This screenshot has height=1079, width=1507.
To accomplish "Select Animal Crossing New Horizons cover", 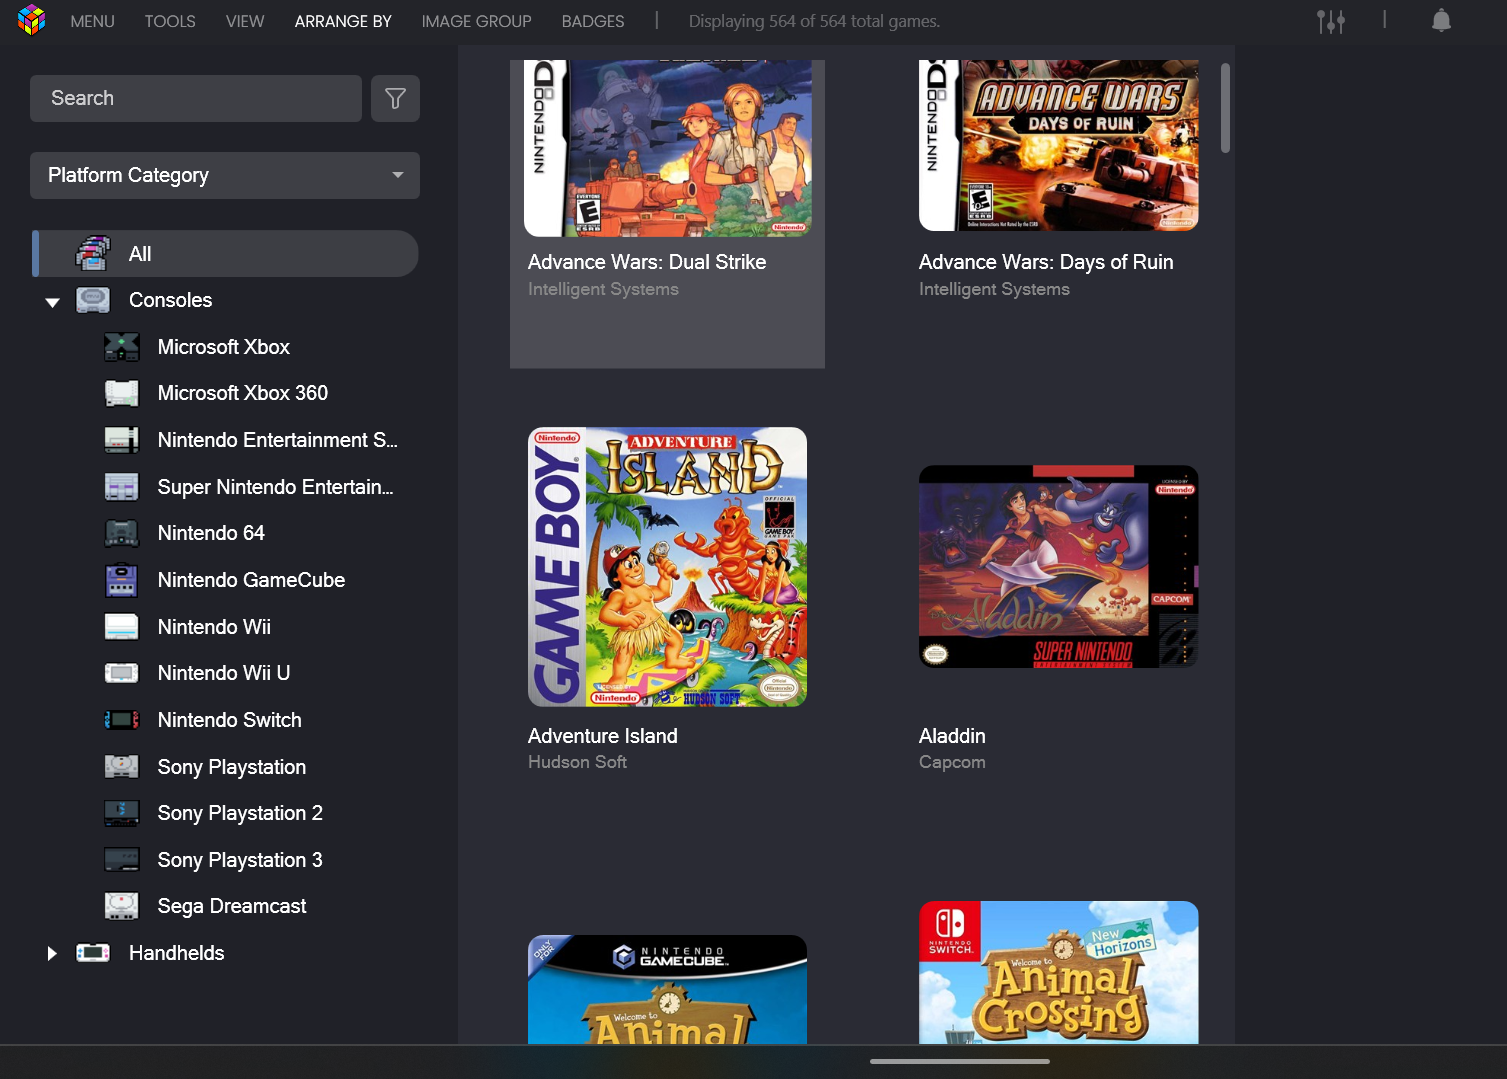I will click(1059, 973).
